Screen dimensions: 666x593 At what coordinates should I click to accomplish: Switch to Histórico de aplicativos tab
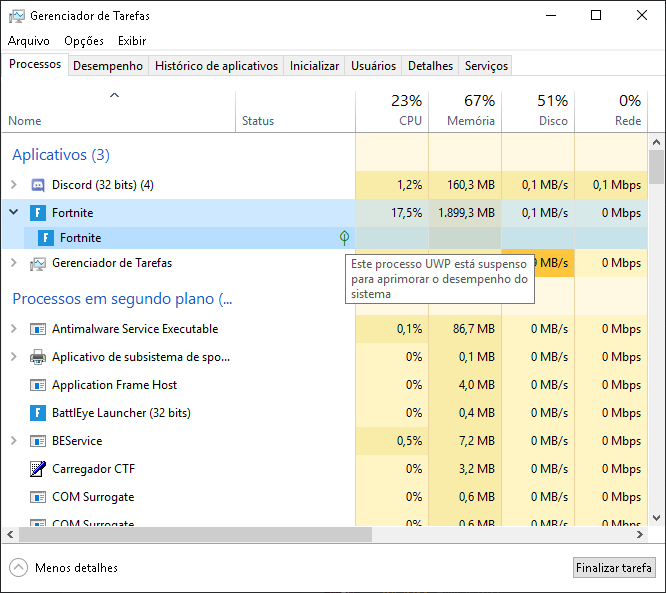click(x=216, y=66)
